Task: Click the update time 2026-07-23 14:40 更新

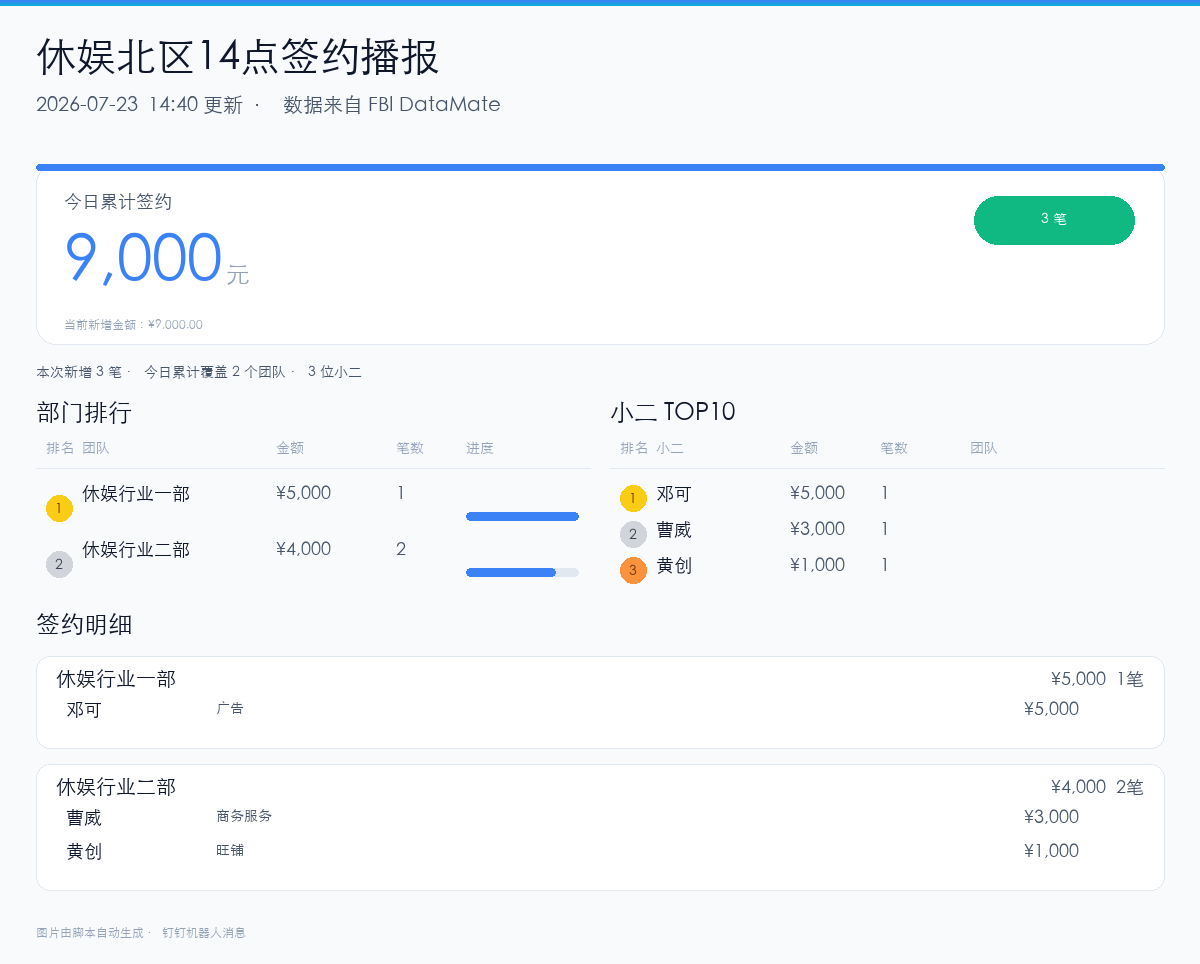Action: (x=139, y=105)
